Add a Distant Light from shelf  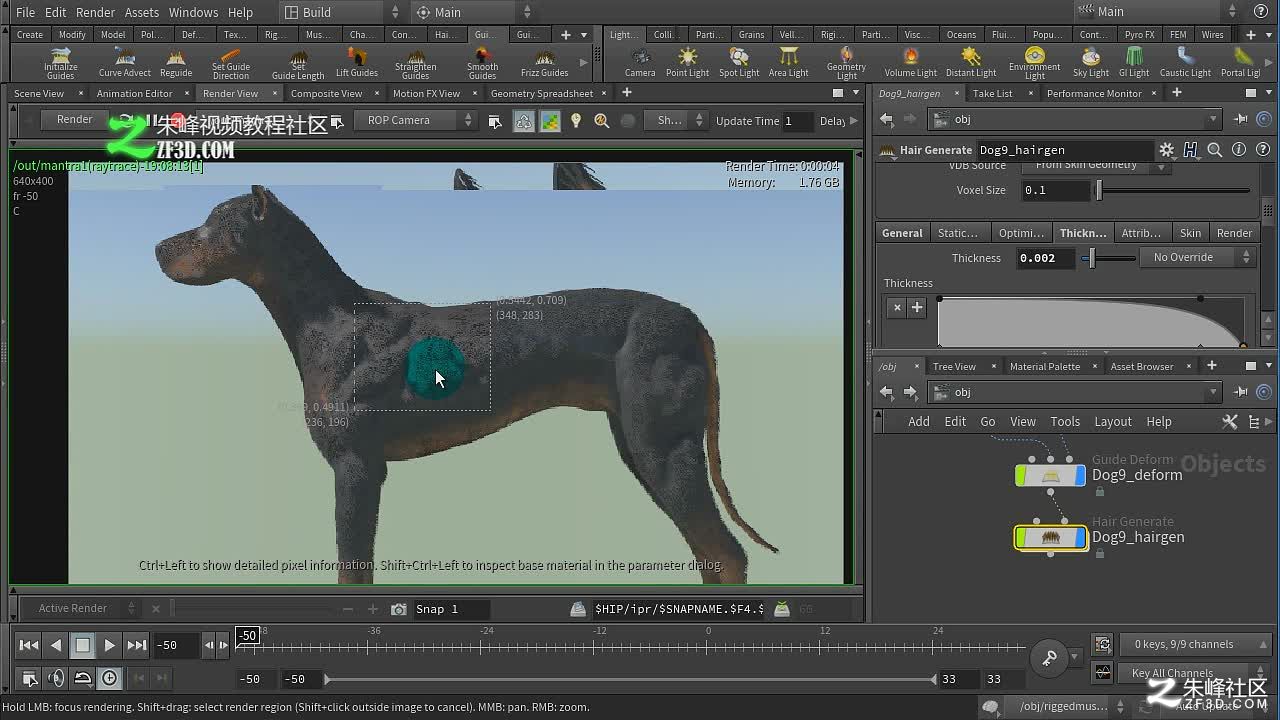[971, 63]
